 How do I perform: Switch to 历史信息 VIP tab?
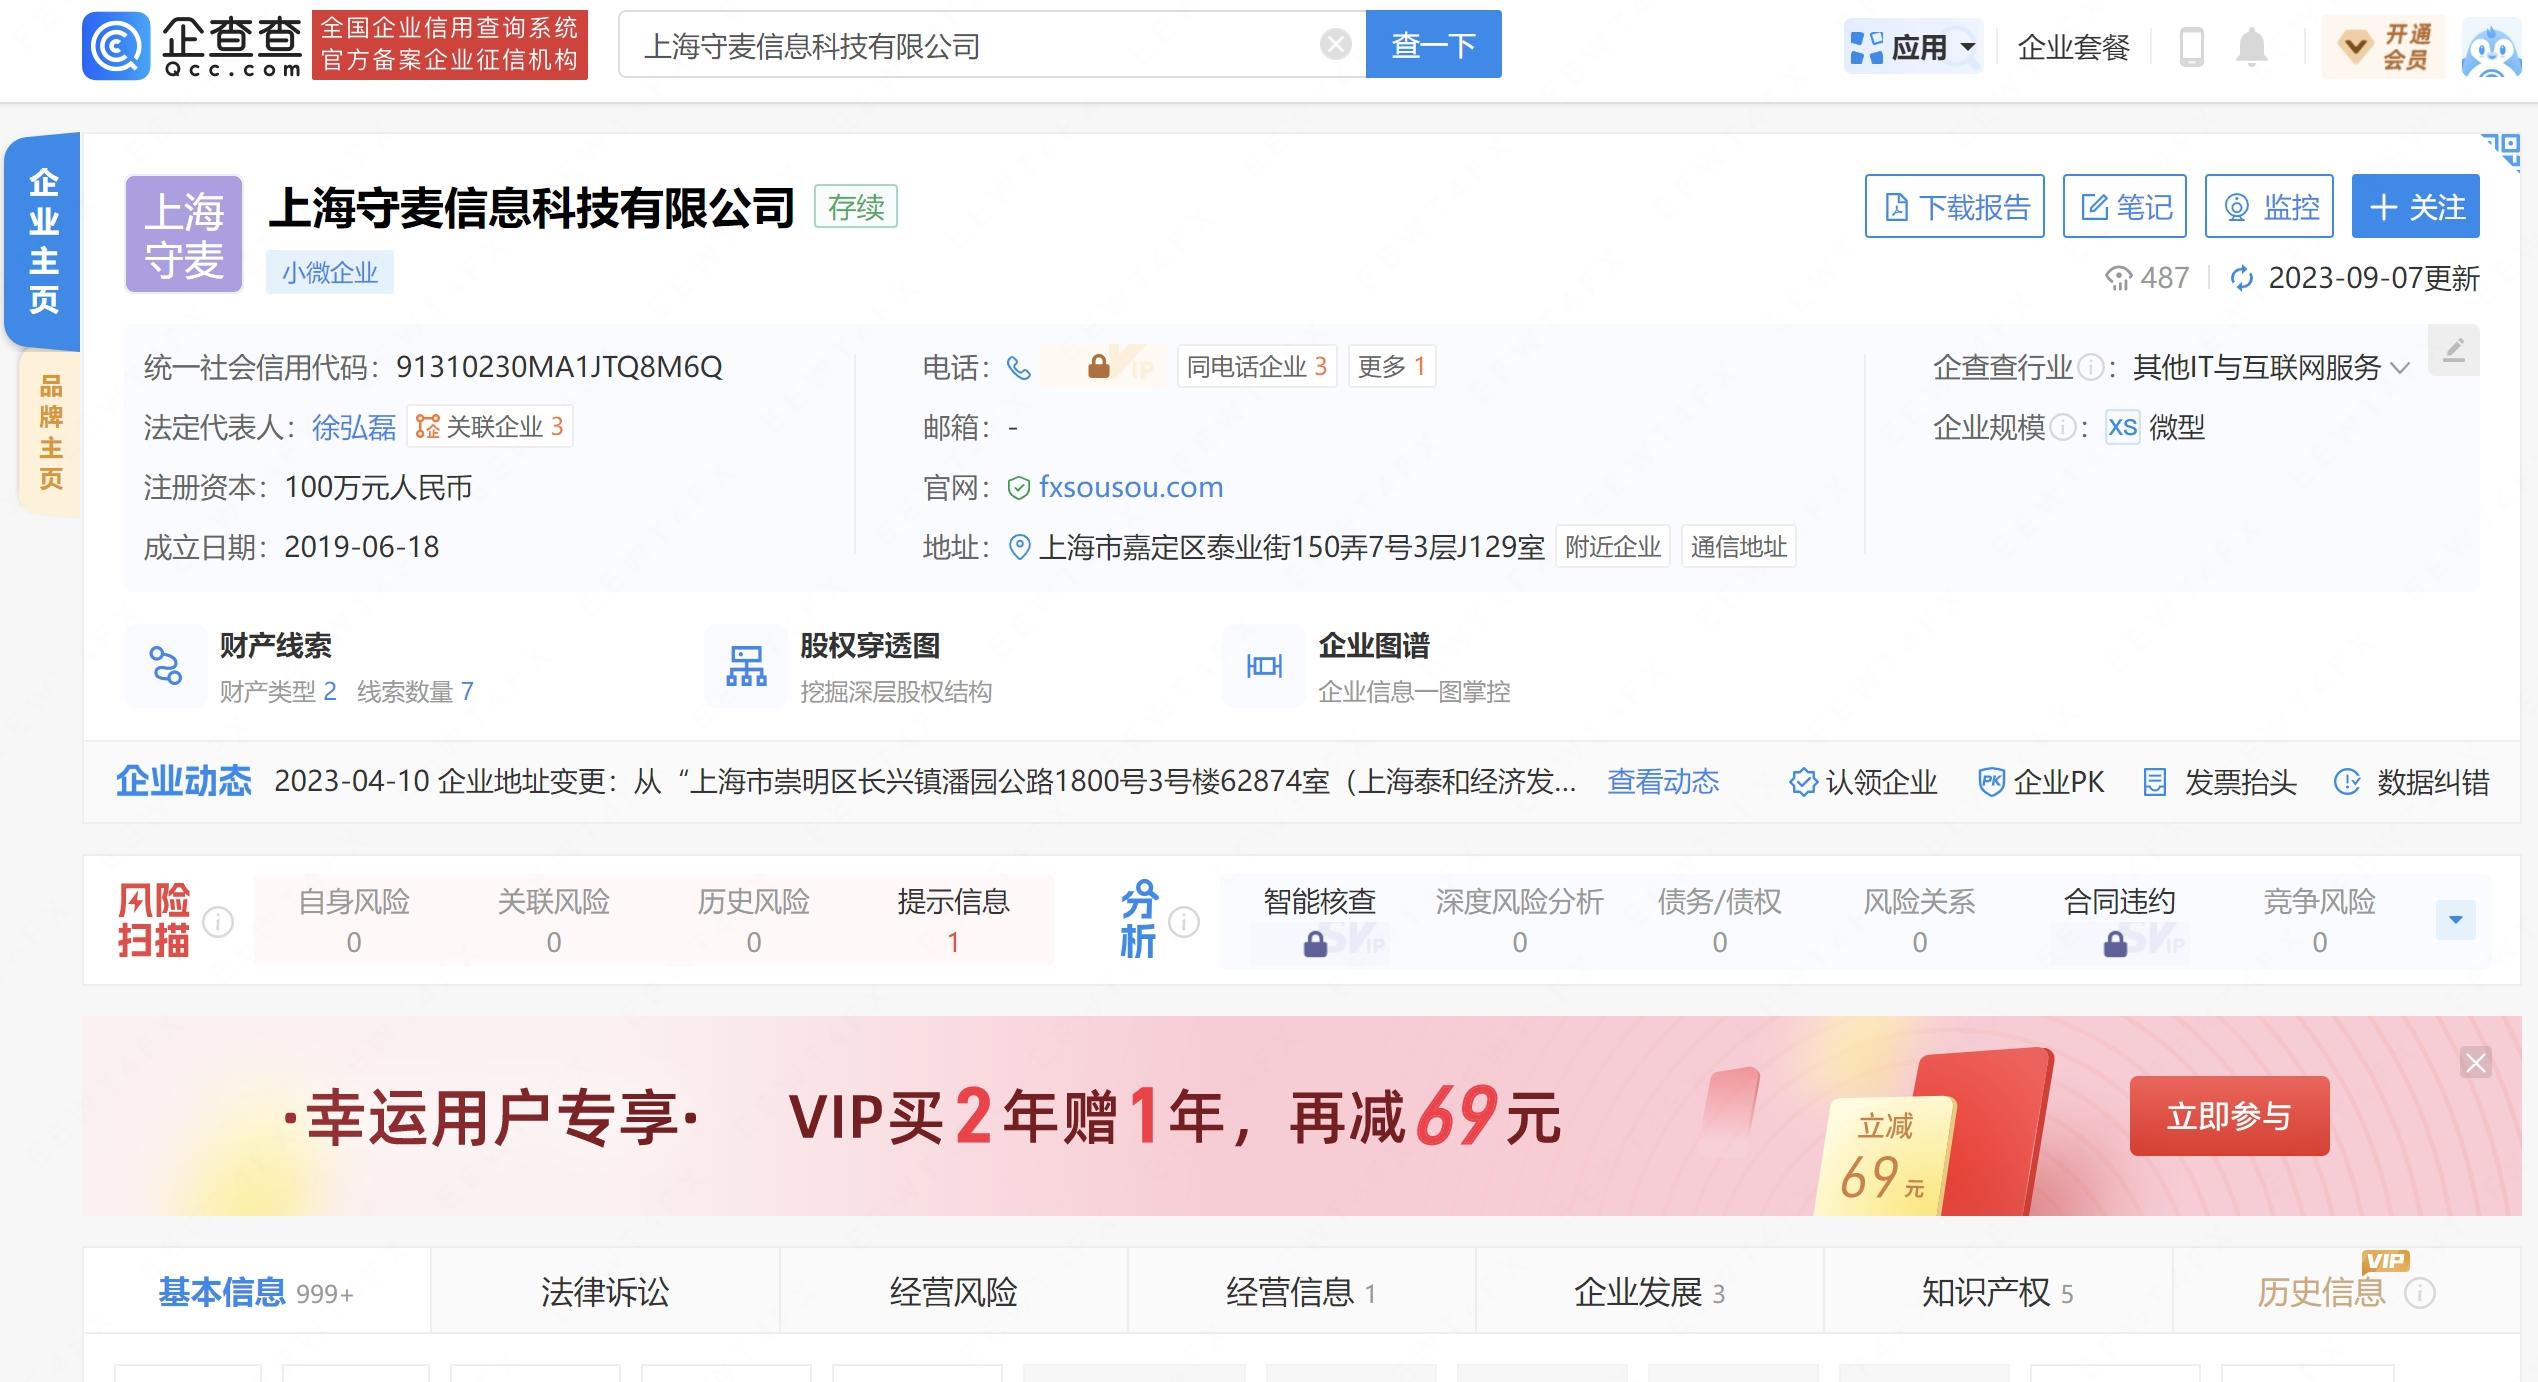pos(2345,1292)
